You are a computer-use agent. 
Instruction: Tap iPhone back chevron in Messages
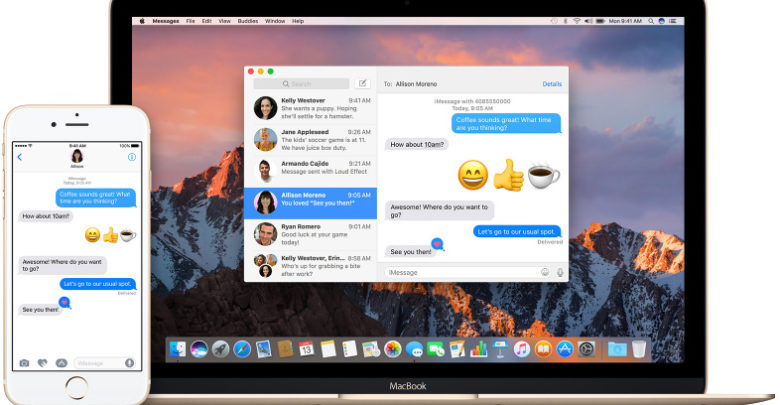tap(20, 157)
